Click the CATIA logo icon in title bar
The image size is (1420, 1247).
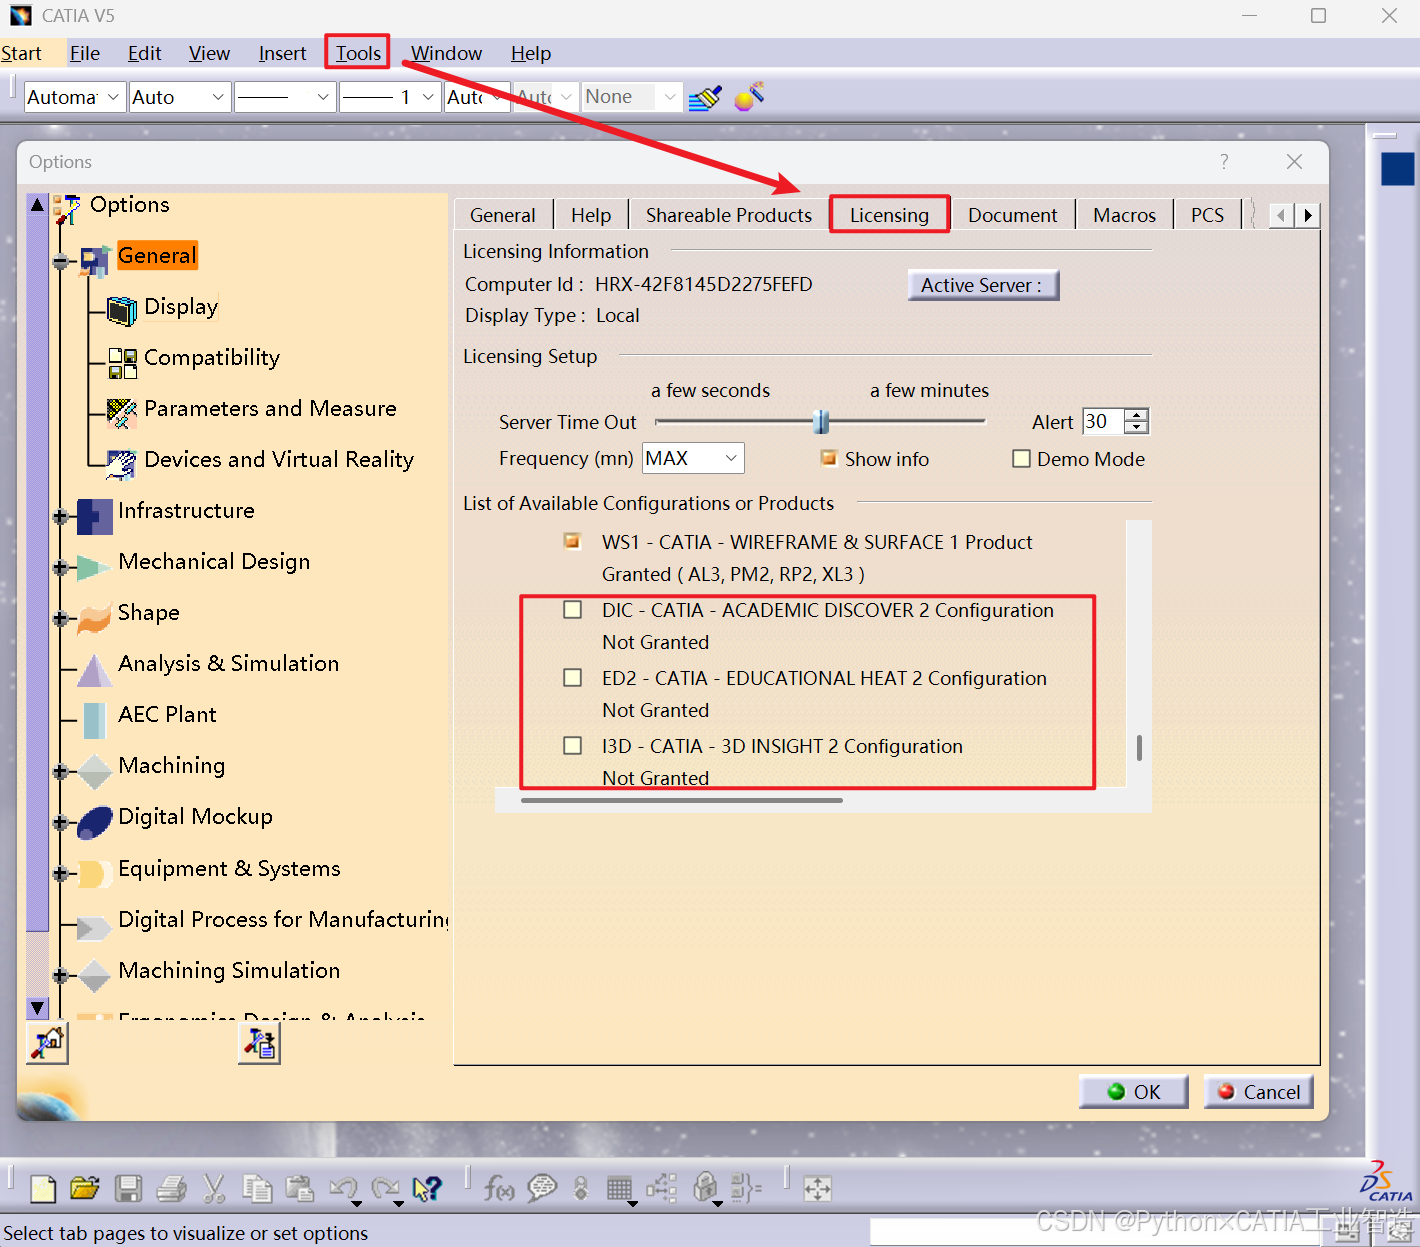(x=21, y=16)
